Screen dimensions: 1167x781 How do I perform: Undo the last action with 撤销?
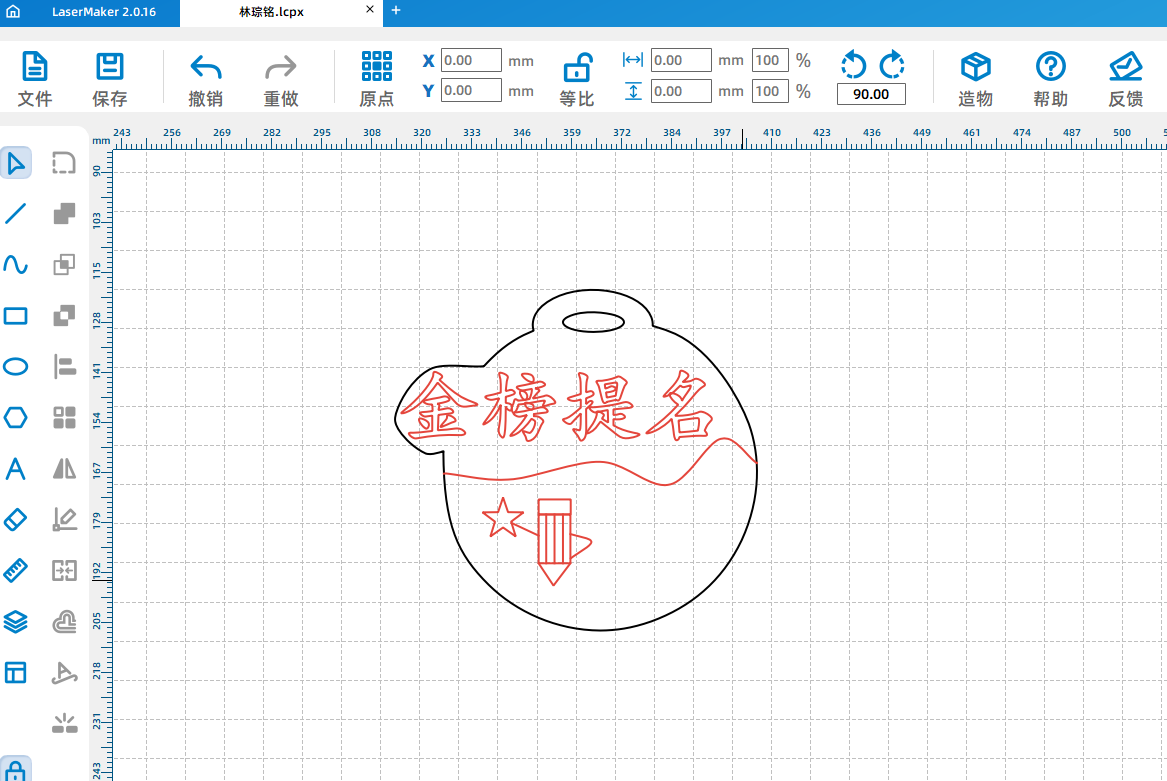[205, 80]
